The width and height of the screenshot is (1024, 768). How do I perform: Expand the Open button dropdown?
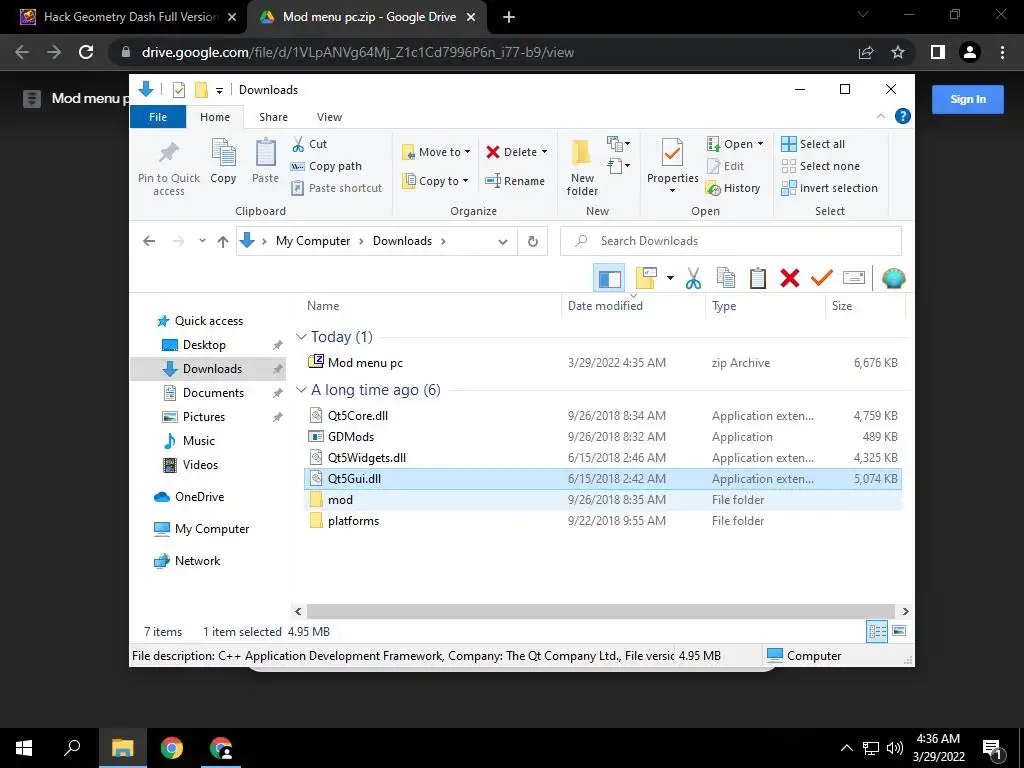point(760,144)
